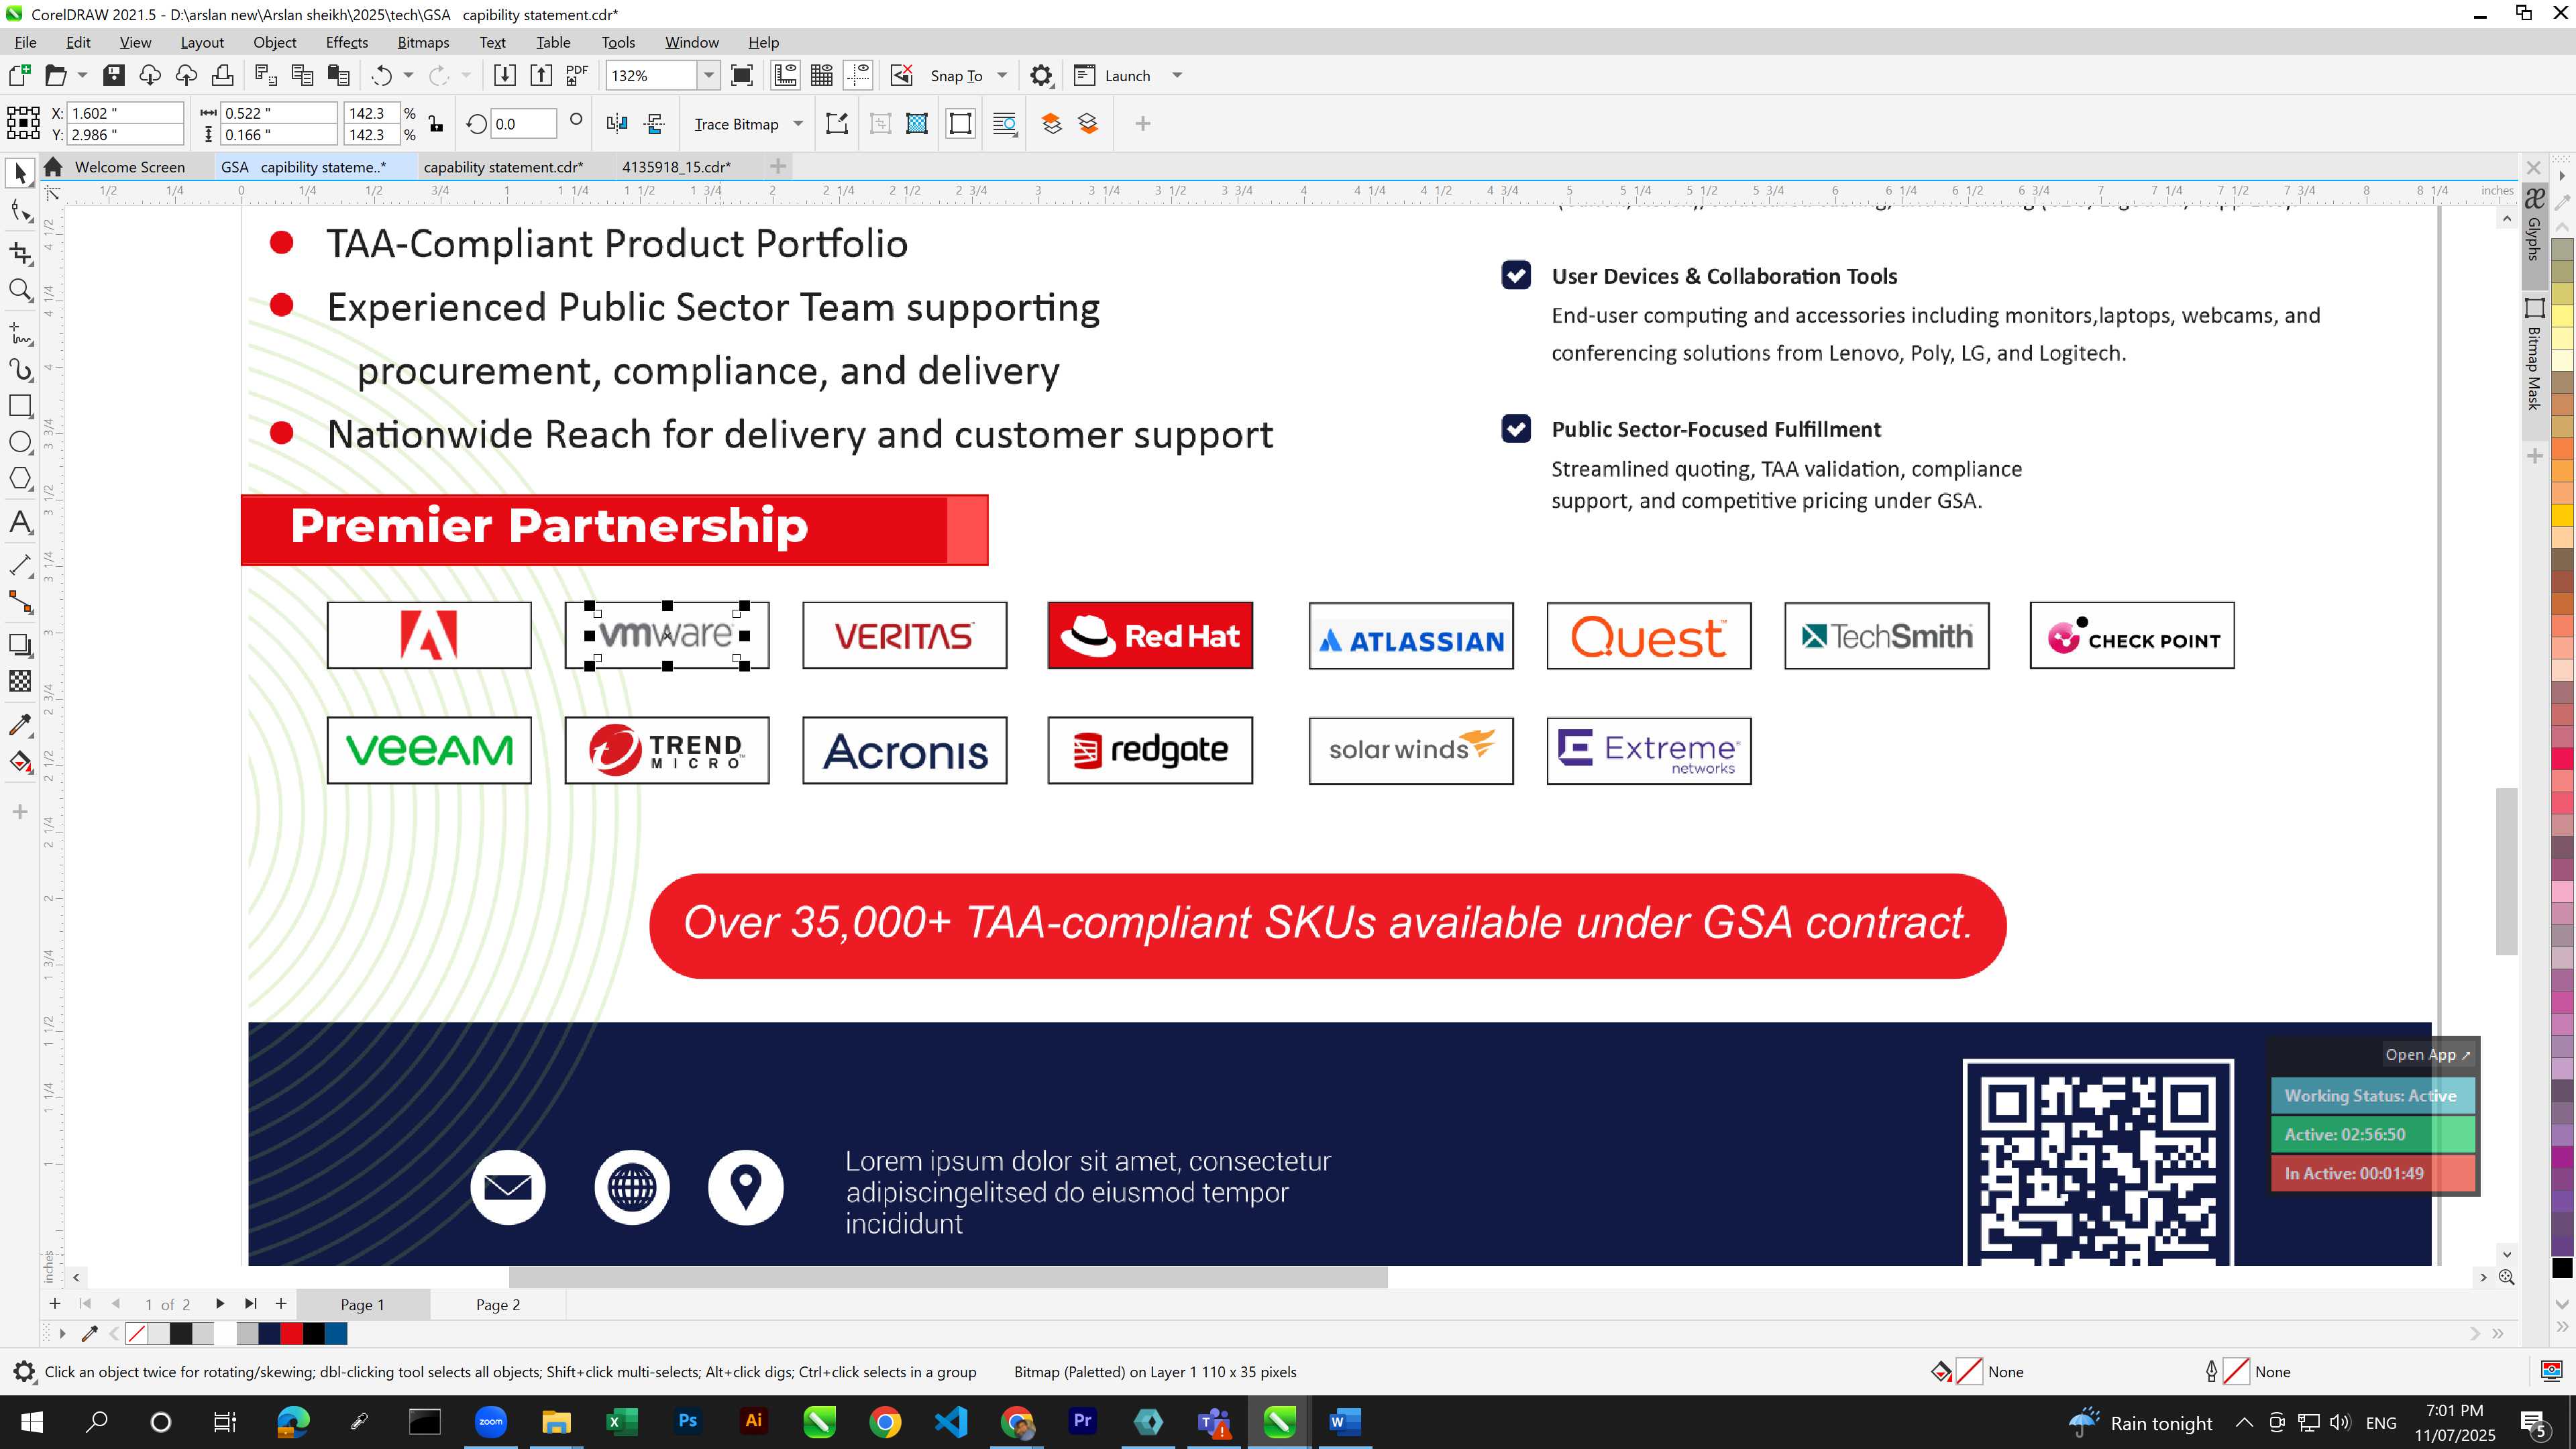The width and height of the screenshot is (2576, 1449).
Task: Open the Trace Bitmap dropdown
Action: 798,124
